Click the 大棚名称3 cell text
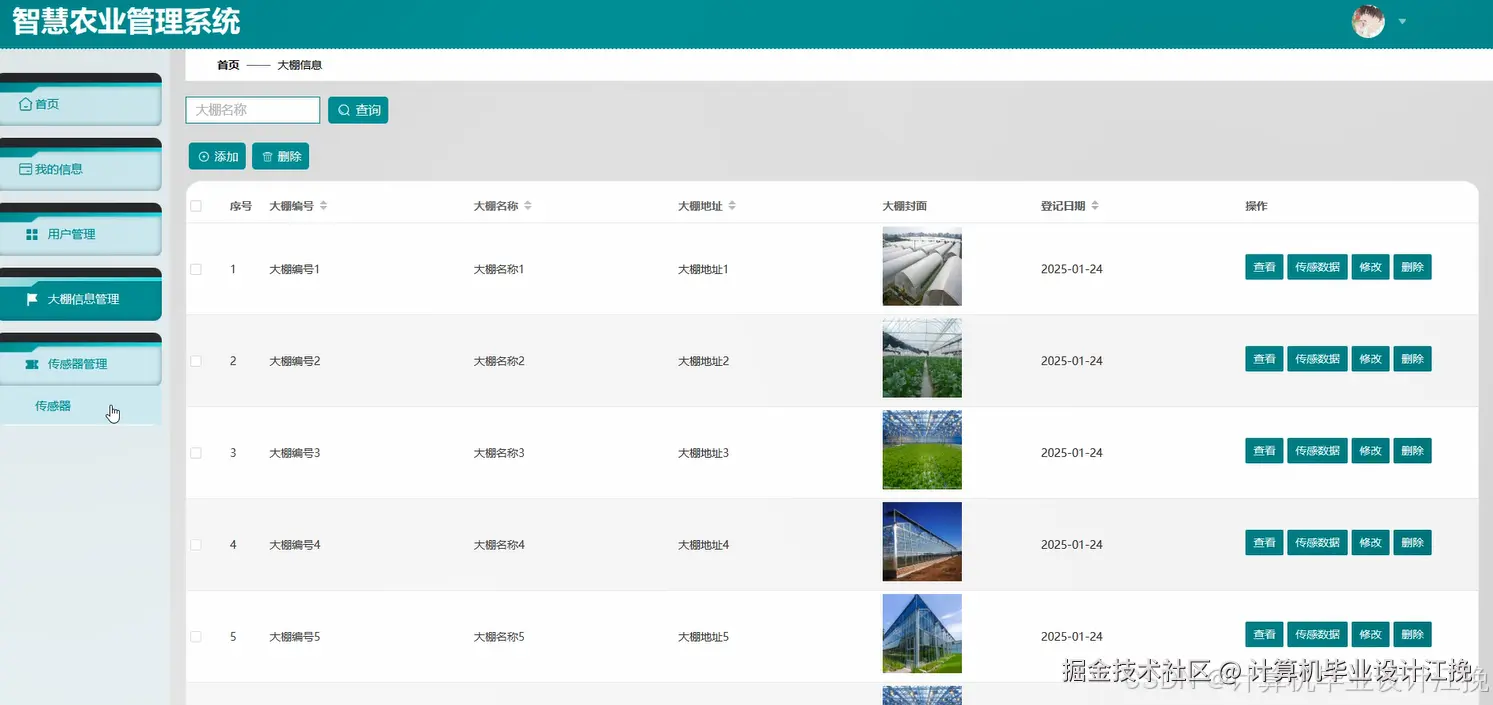1493x705 pixels. [x=499, y=453]
